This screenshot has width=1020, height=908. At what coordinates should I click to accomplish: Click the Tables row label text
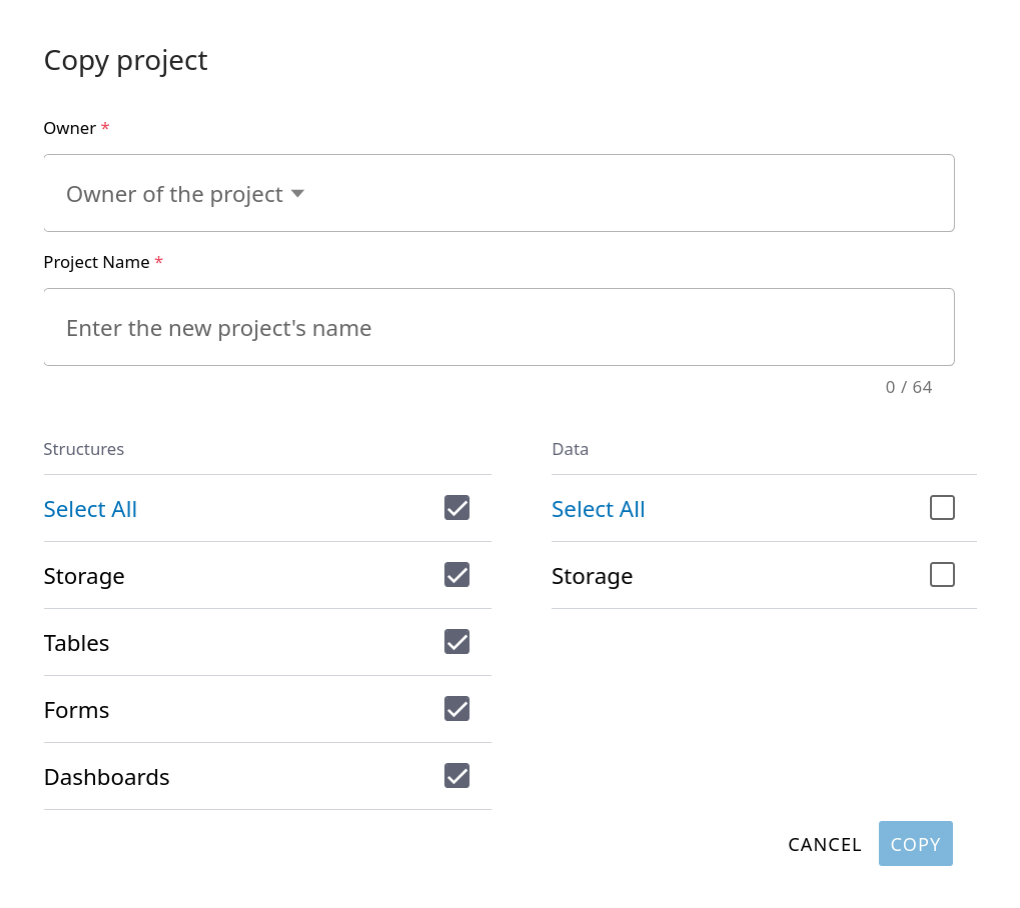click(x=76, y=643)
